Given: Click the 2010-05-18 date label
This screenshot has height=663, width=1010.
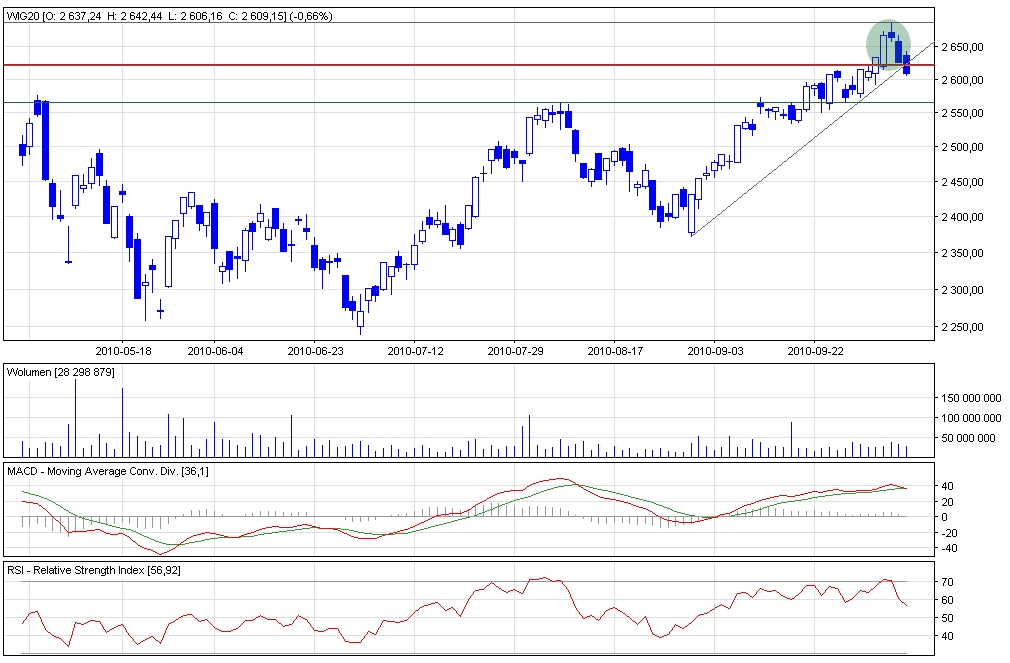Looking at the screenshot, I should click(123, 351).
